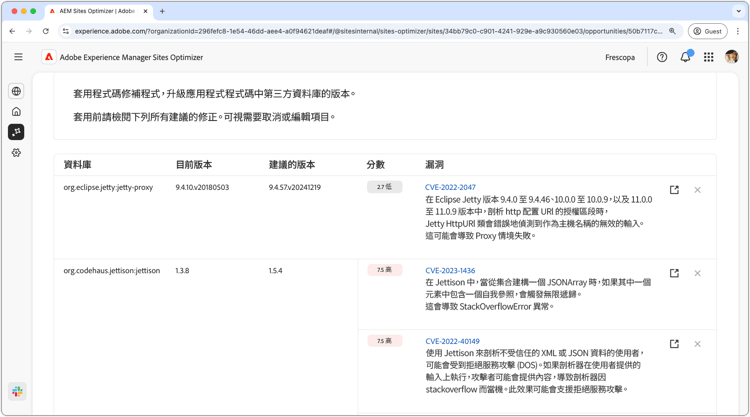Image resolution: width=750 pixels, height=417 pixels.
Task: Select org.codehaus.jettison:jettison library cell
Action: [111, 270]
